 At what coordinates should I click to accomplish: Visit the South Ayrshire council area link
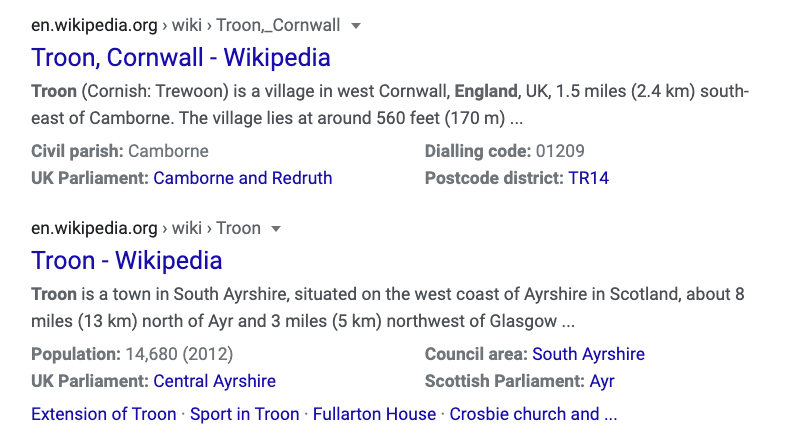tap(588, 354)
